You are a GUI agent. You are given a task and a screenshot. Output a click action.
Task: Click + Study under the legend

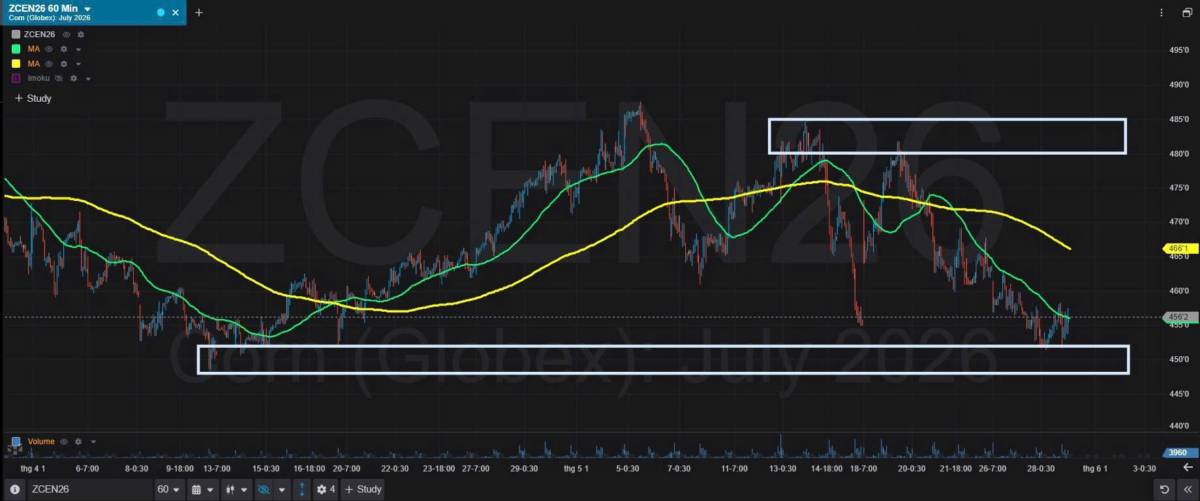pos(33,98)
